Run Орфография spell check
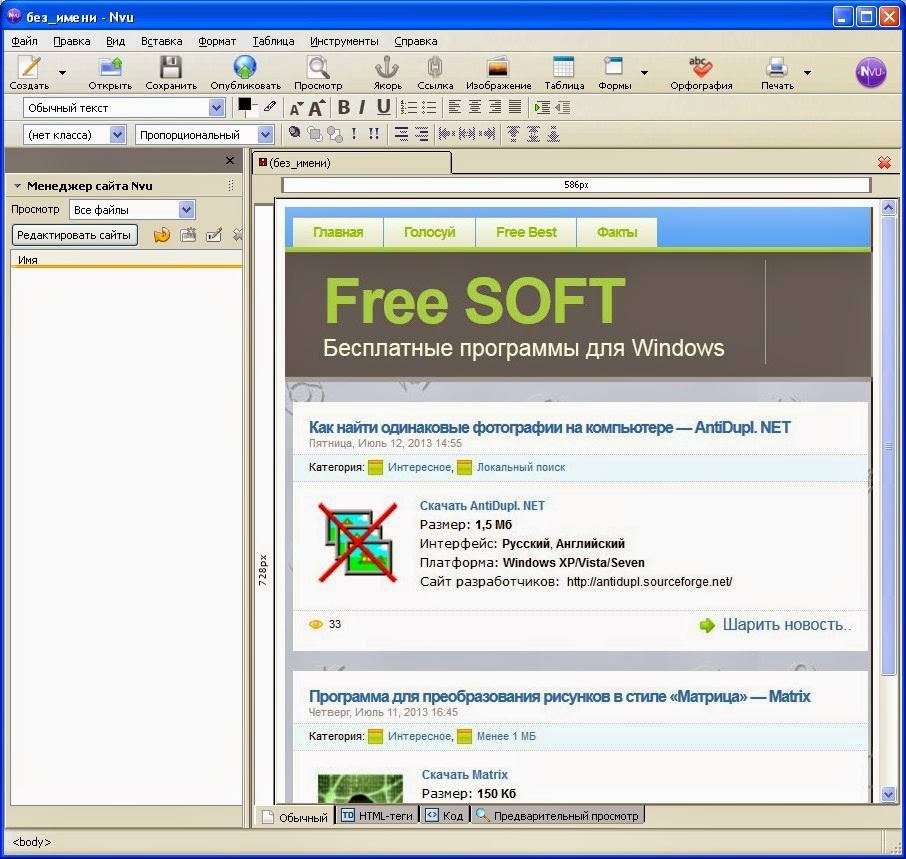This screenshot has width=906, height=859. tap(700, 68)
